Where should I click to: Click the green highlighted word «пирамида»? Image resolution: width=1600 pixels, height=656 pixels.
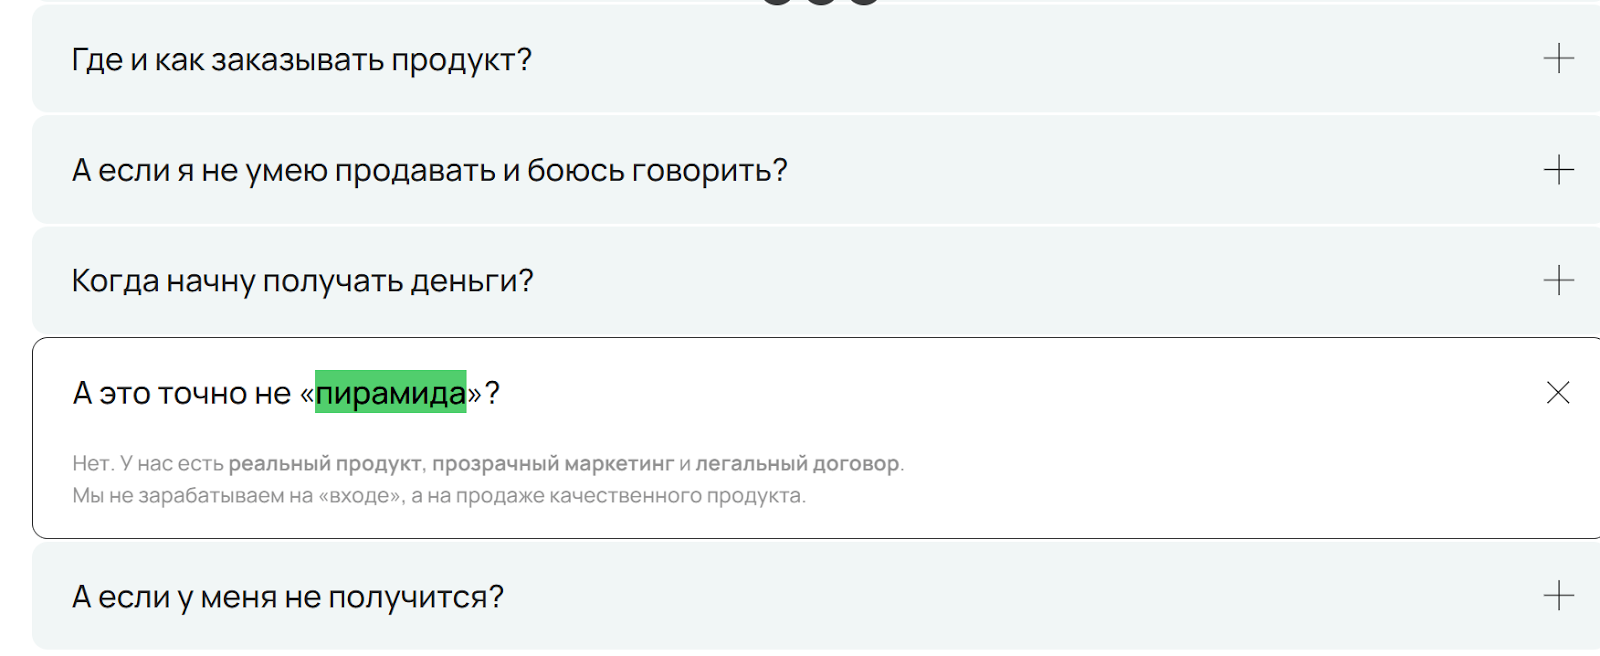390,393
